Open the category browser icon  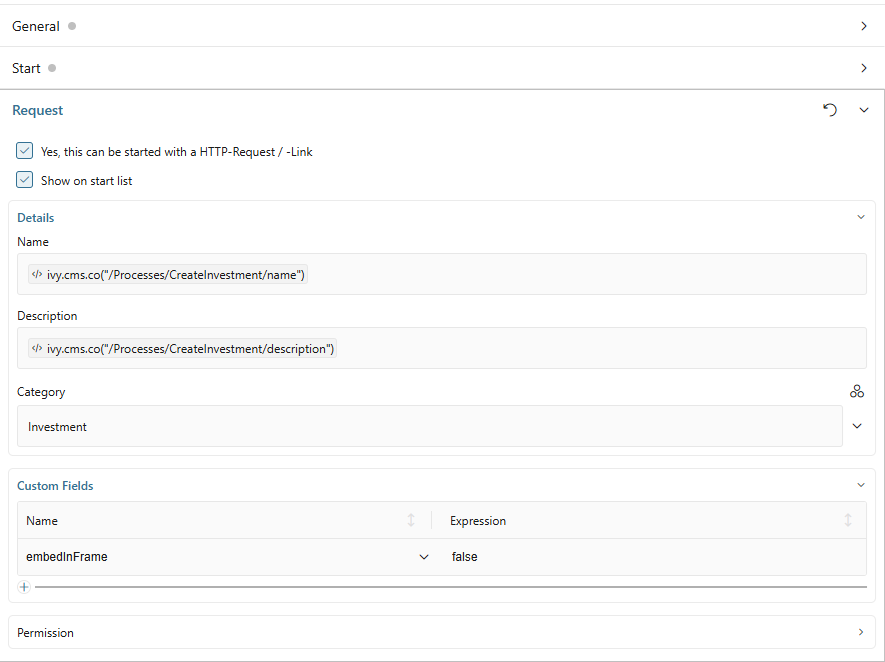click(857, 392)
